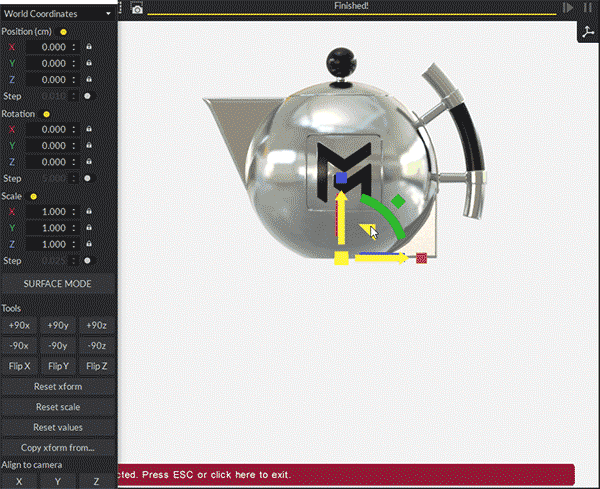
Task: Click the Rotation Y stepper arrows
Action: 74,146
